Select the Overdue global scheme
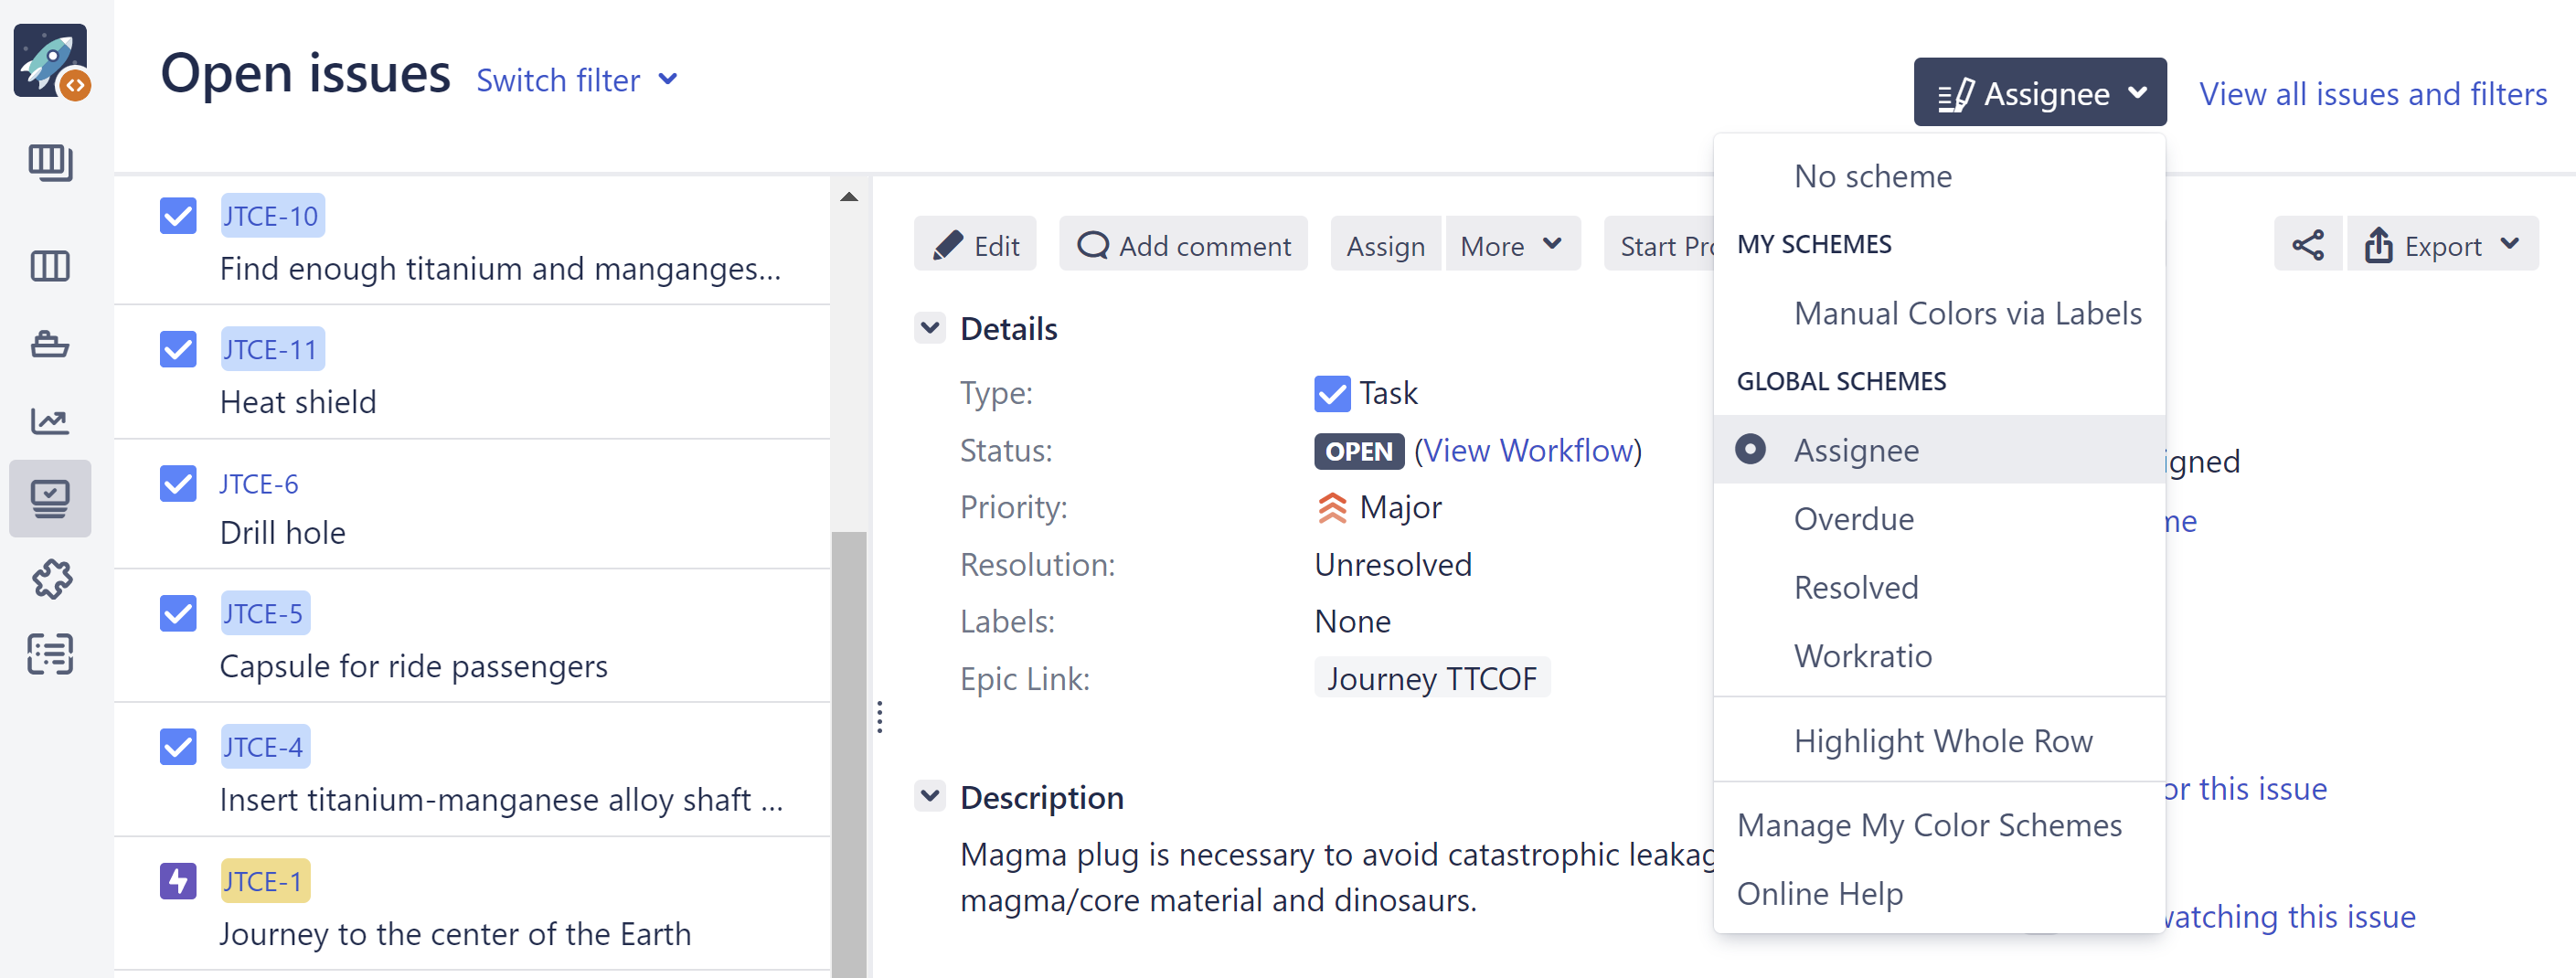Image resolution: width=2576 pixels, height=978 pixels. (1853, 518)
